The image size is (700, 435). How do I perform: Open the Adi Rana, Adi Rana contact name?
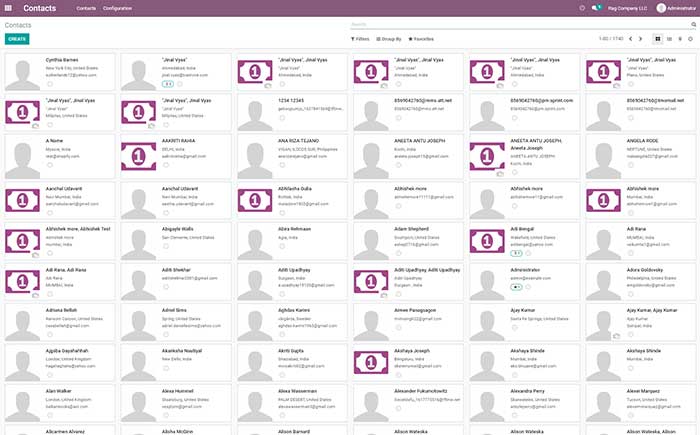click(66, 270)
